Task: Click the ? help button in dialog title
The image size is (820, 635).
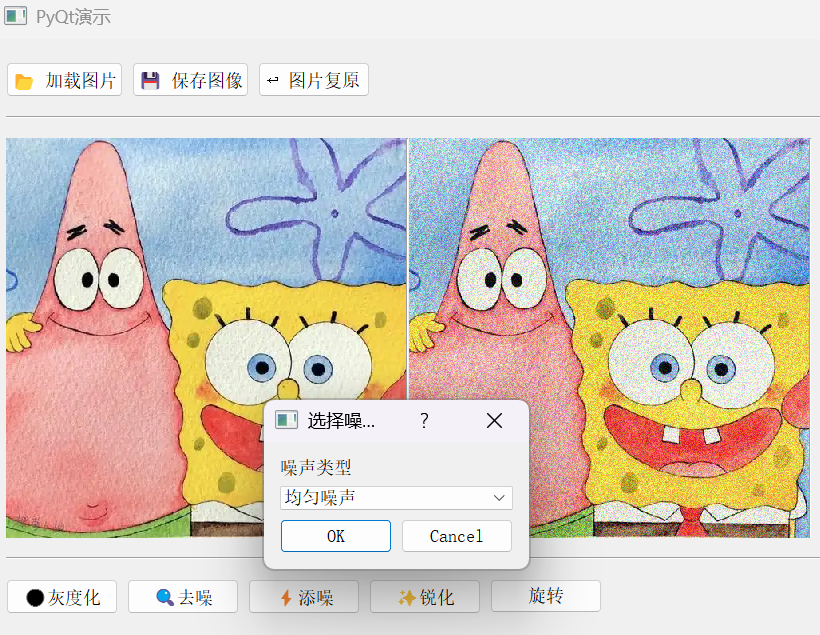Action: tap(424, 421)
